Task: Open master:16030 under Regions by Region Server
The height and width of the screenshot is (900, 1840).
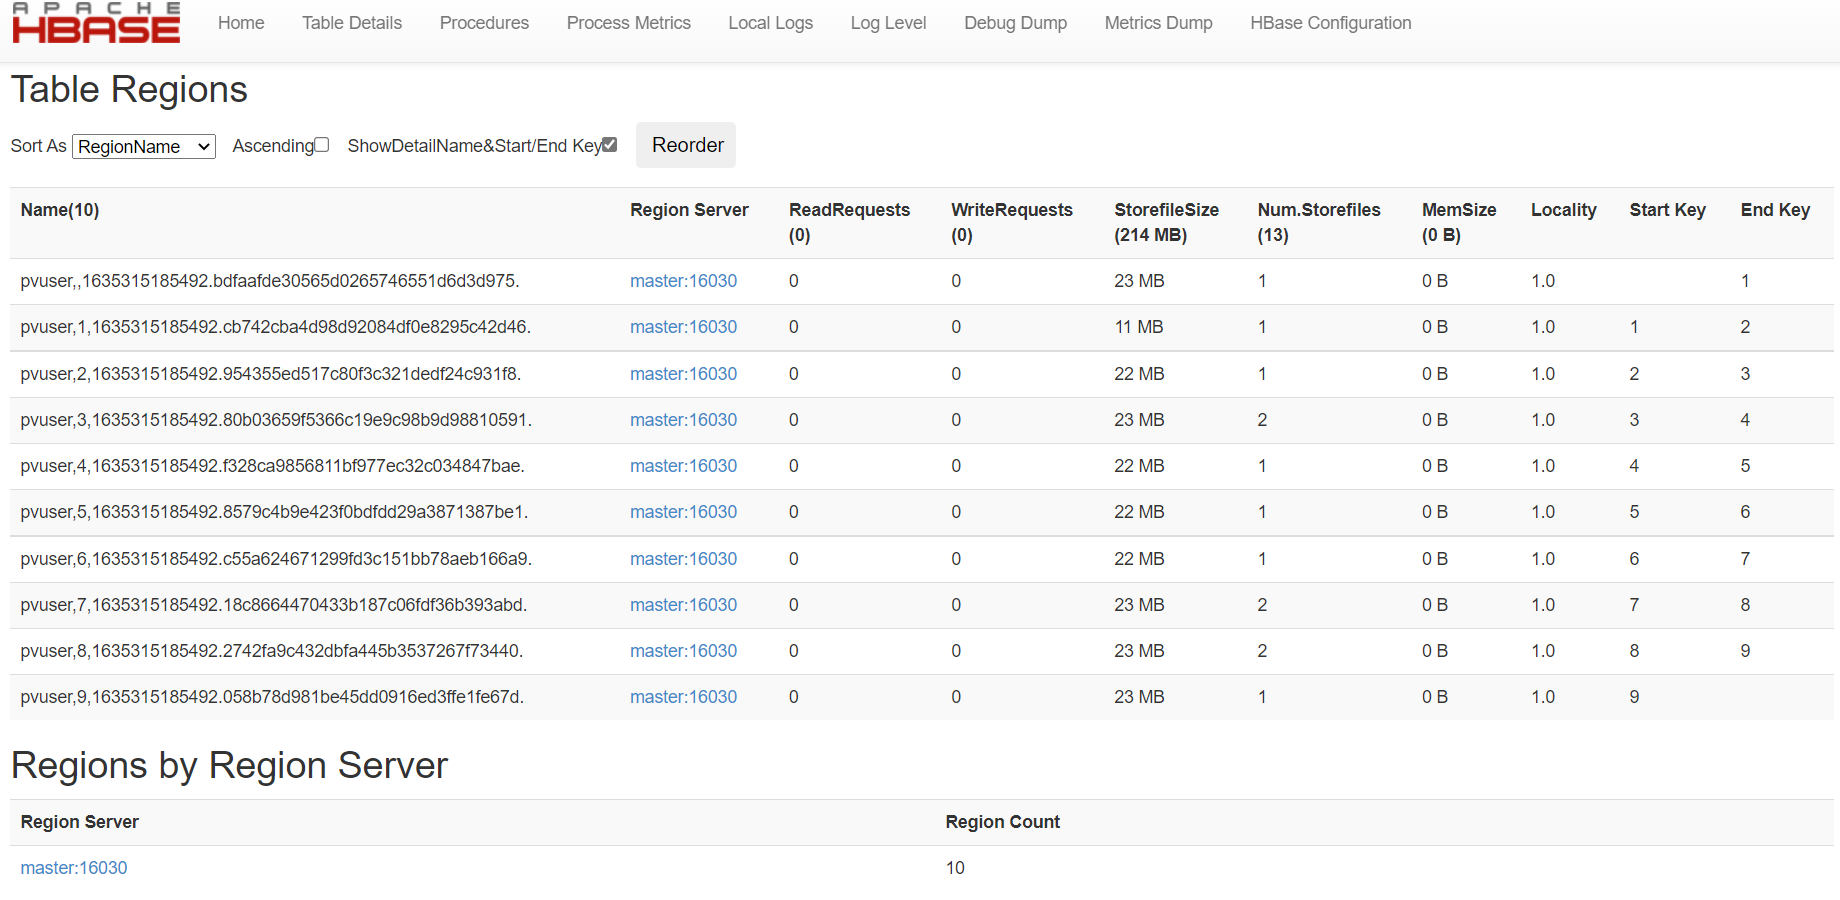Action: (74, 868)
